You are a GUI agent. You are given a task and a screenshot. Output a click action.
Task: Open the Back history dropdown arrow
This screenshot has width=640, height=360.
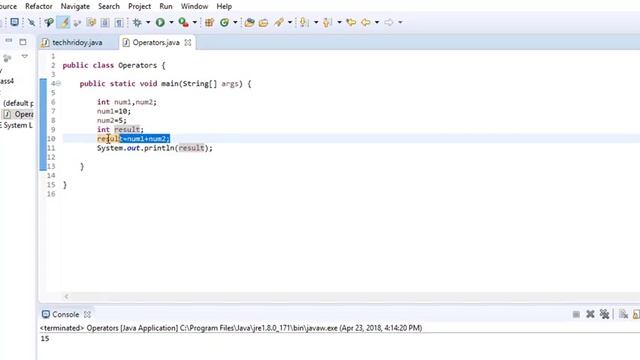pos(377,22)
